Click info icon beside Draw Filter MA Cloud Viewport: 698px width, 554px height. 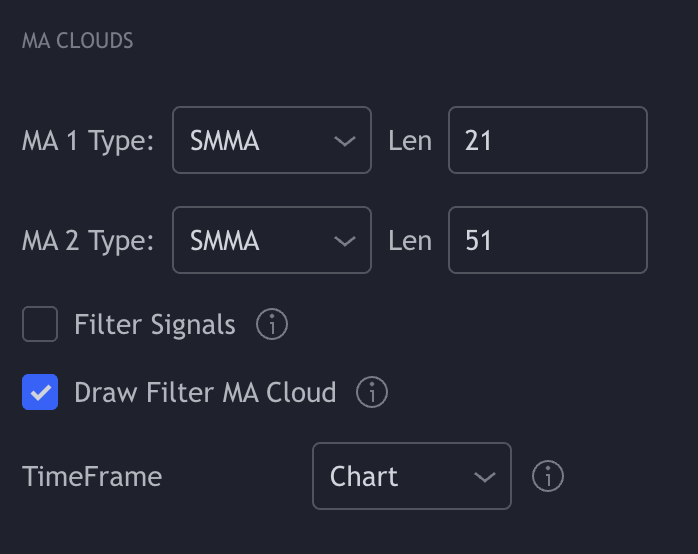point(372,392)
